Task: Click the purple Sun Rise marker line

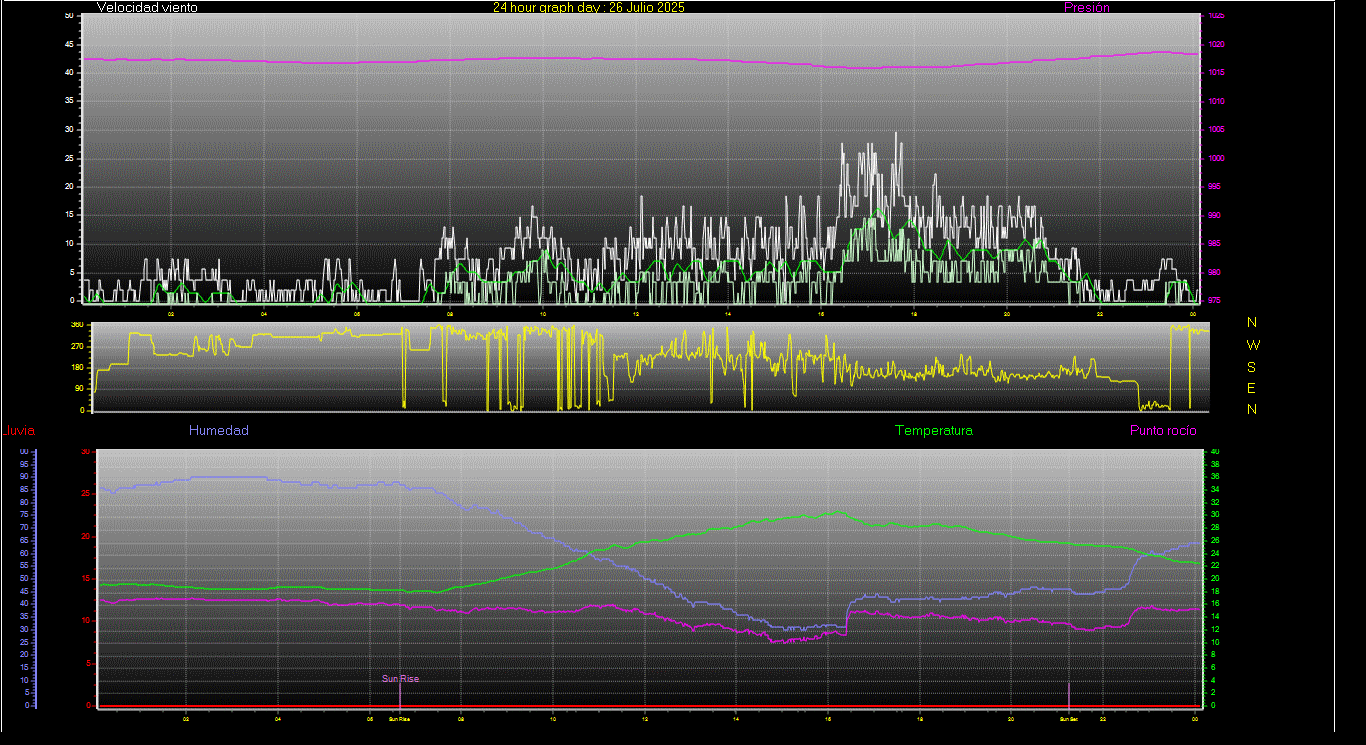Action: (400, 694)
